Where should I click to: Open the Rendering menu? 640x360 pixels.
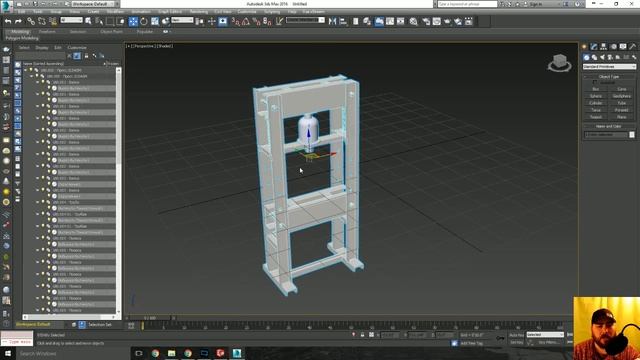click(x=198, y=12)
